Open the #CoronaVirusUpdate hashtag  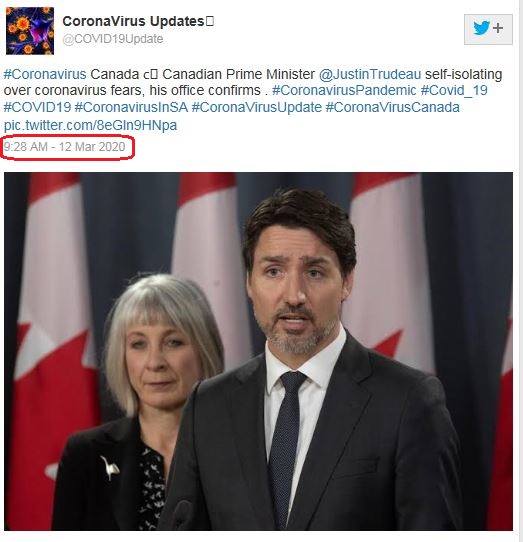tap(257, 107)
